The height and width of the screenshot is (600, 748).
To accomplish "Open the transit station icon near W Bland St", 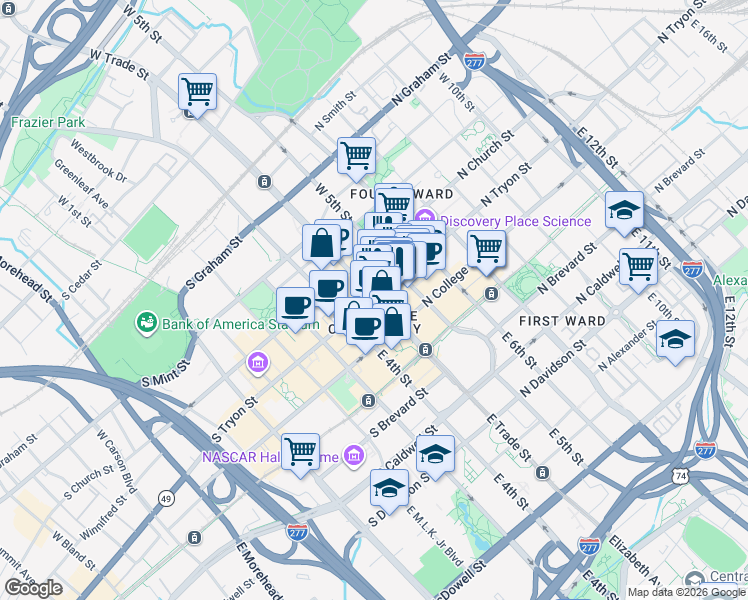I will tap(194, 538).
